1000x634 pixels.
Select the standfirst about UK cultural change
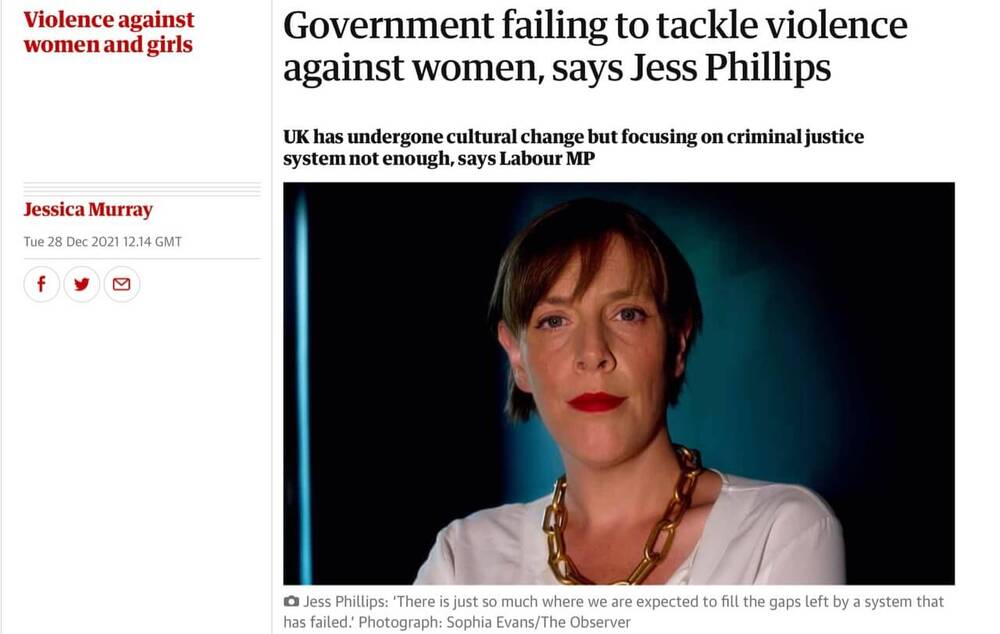pyautogui.click(x=573, y=147)
